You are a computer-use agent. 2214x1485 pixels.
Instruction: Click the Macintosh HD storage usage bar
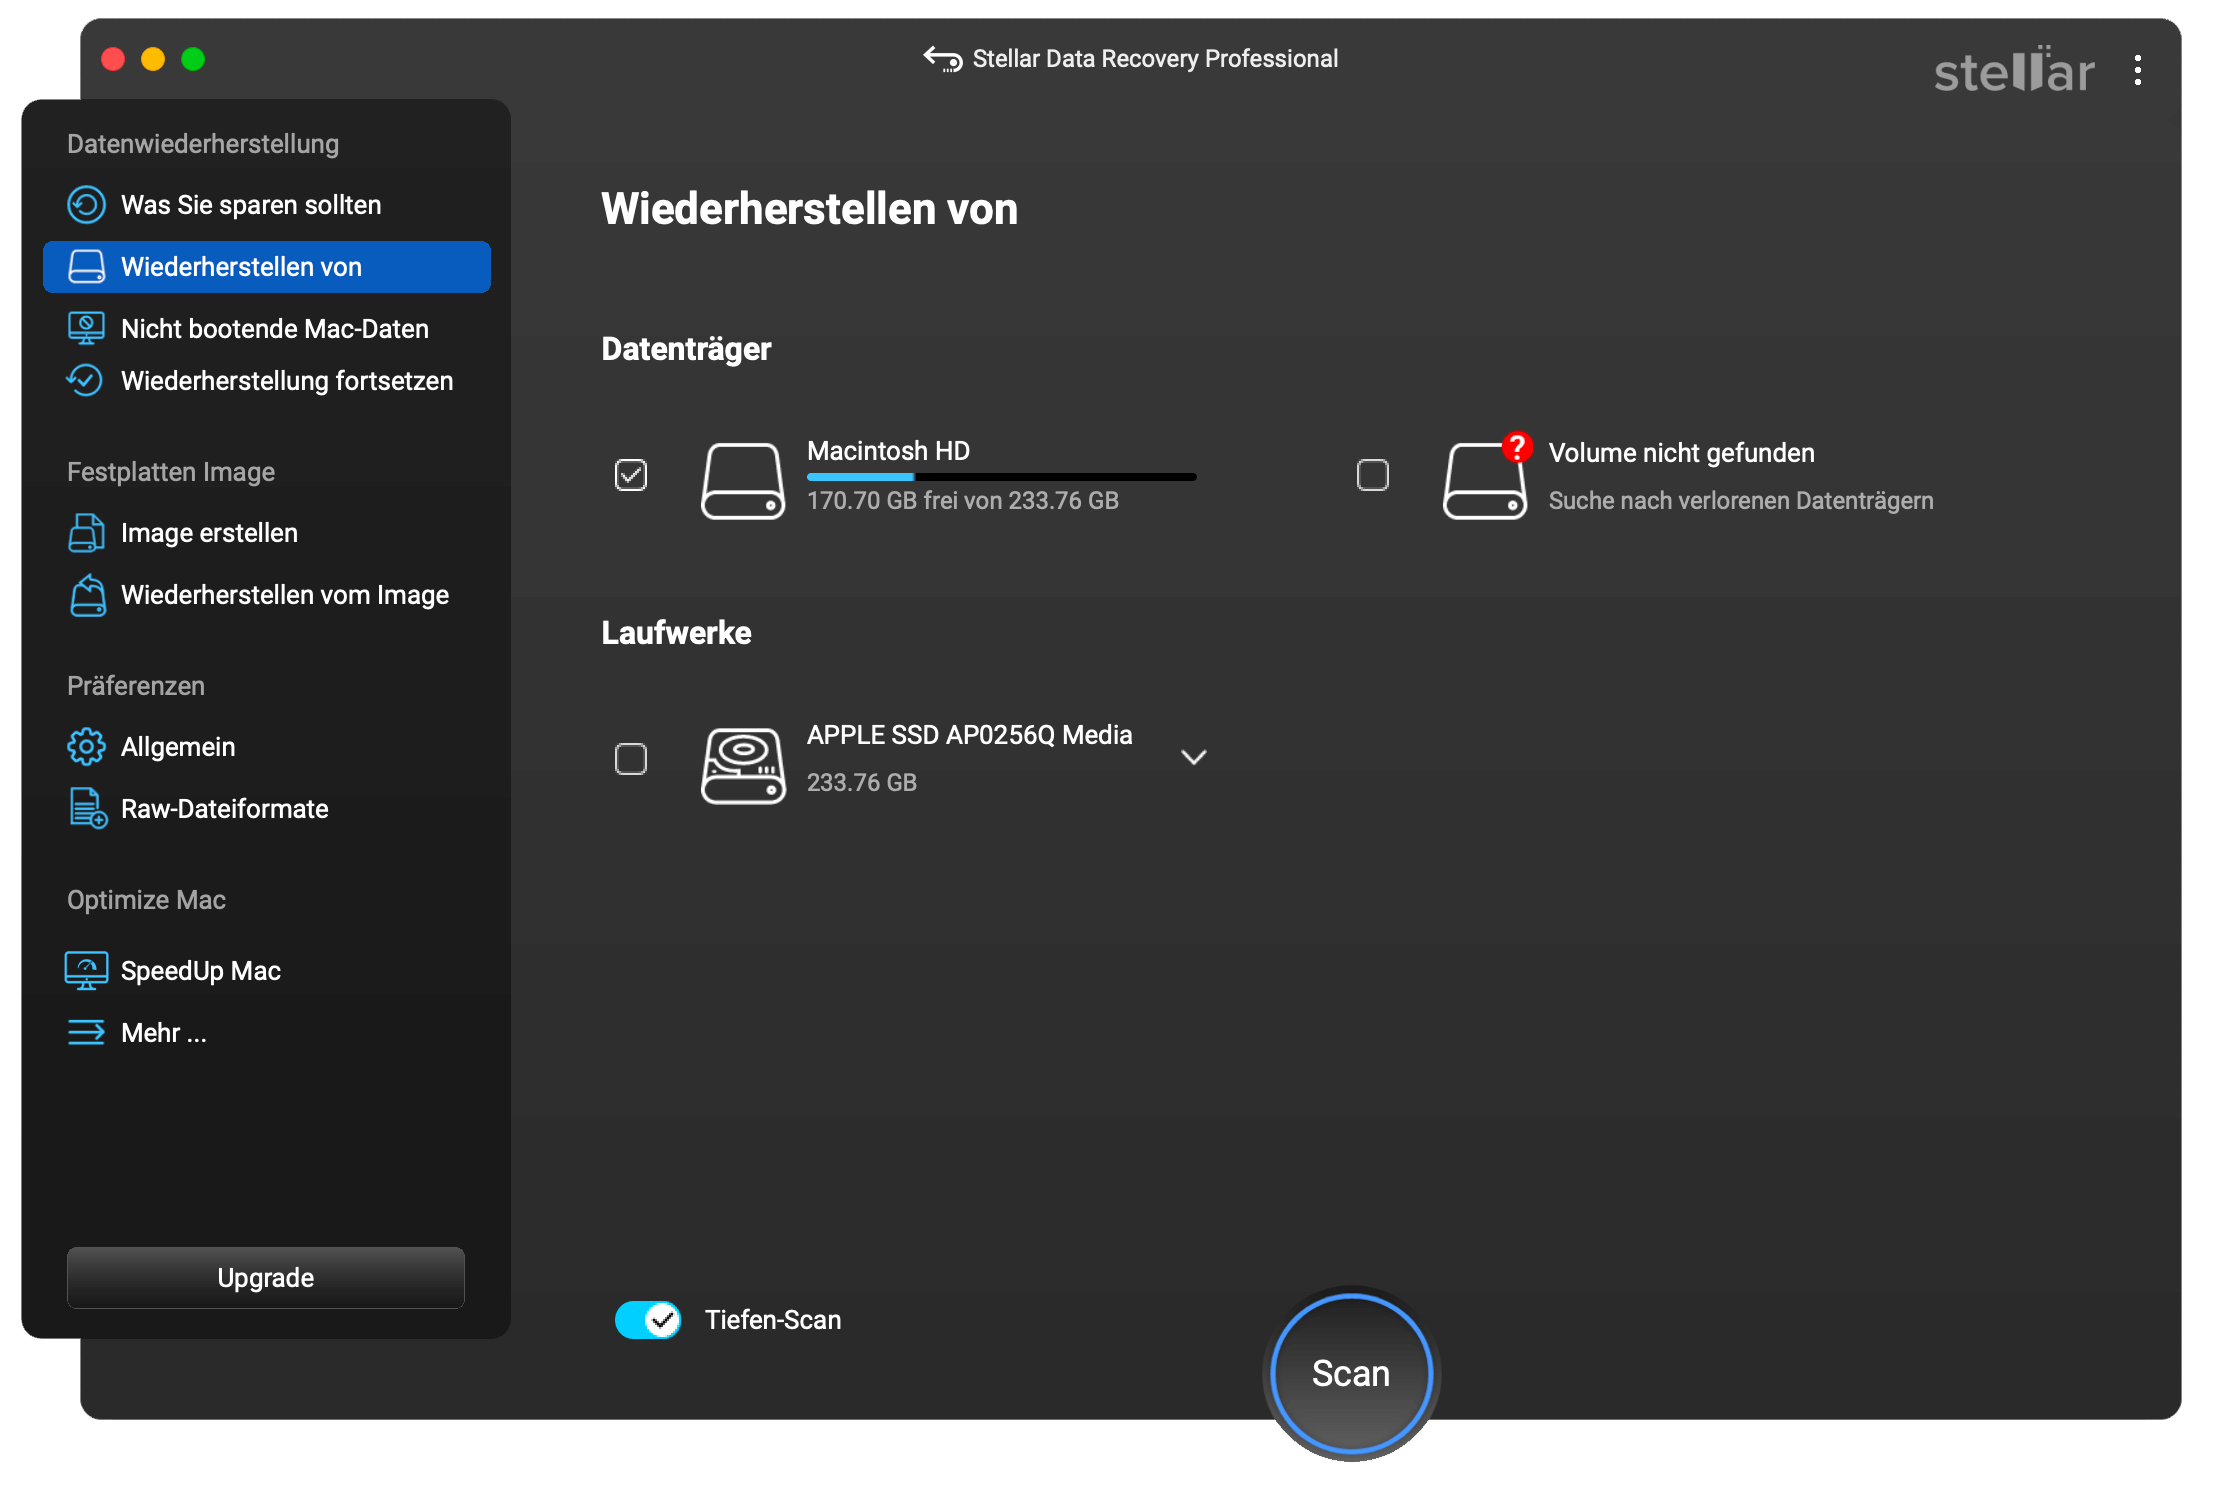coord(1001,477)
